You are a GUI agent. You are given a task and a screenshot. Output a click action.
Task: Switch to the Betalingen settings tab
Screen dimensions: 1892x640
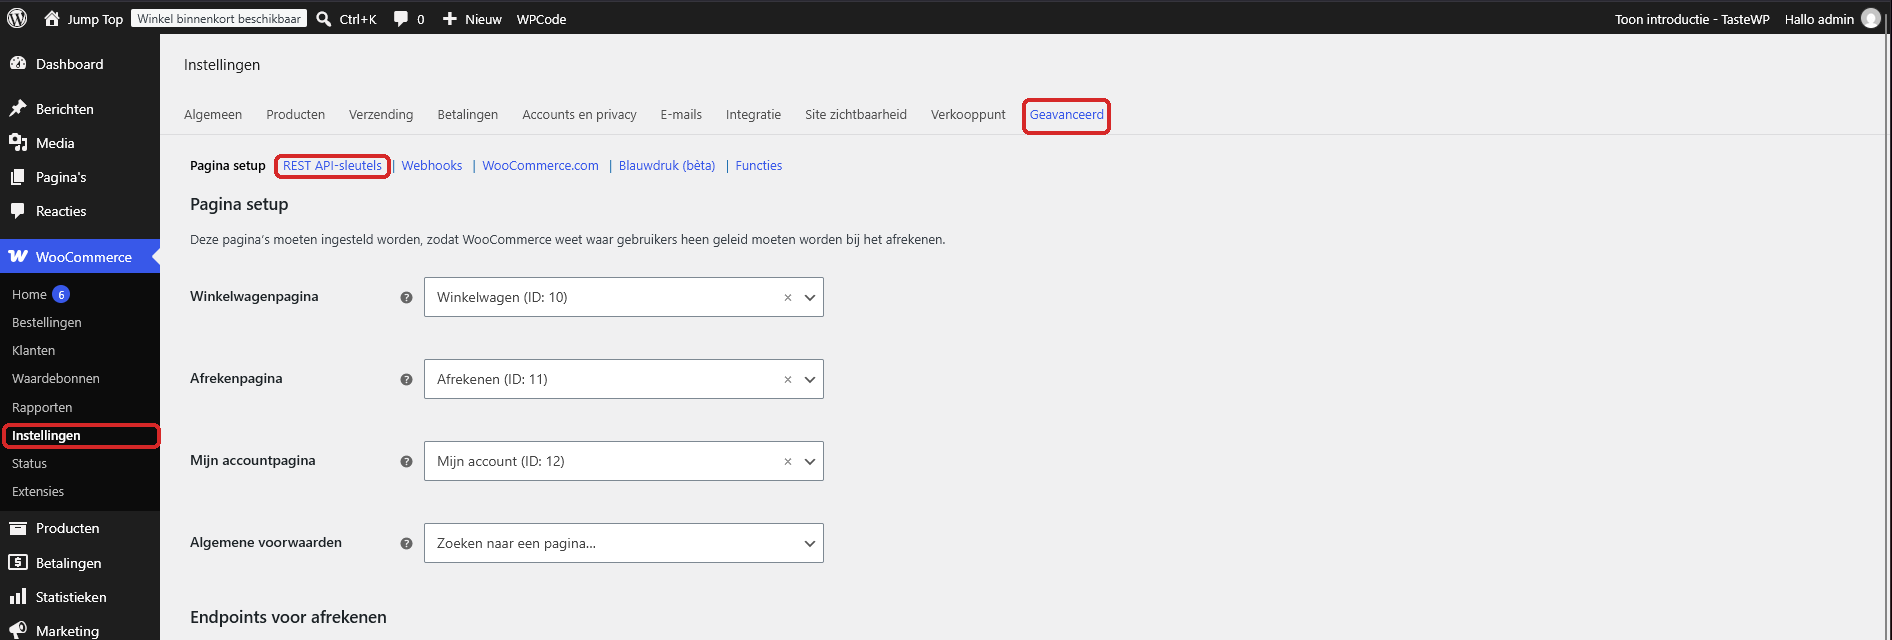point(467,114)
